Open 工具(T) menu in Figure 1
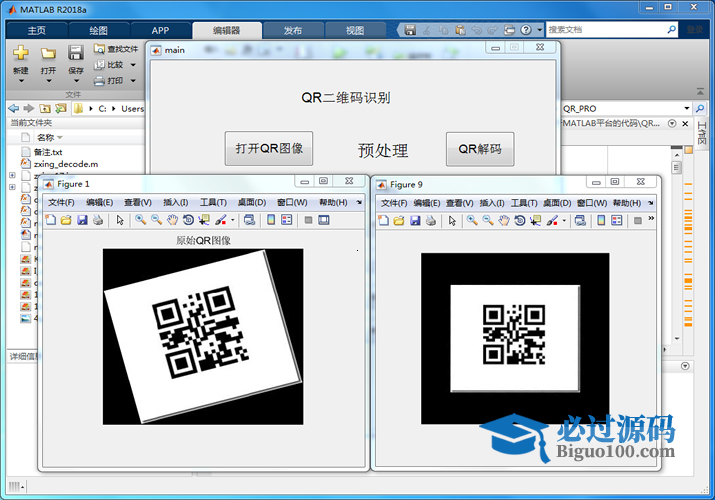The height and width of the screenshot is (500, 715). click(213, 202)
